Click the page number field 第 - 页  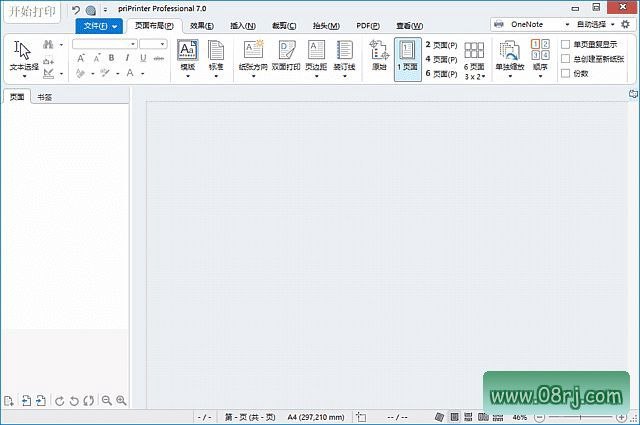pos(250,417)
